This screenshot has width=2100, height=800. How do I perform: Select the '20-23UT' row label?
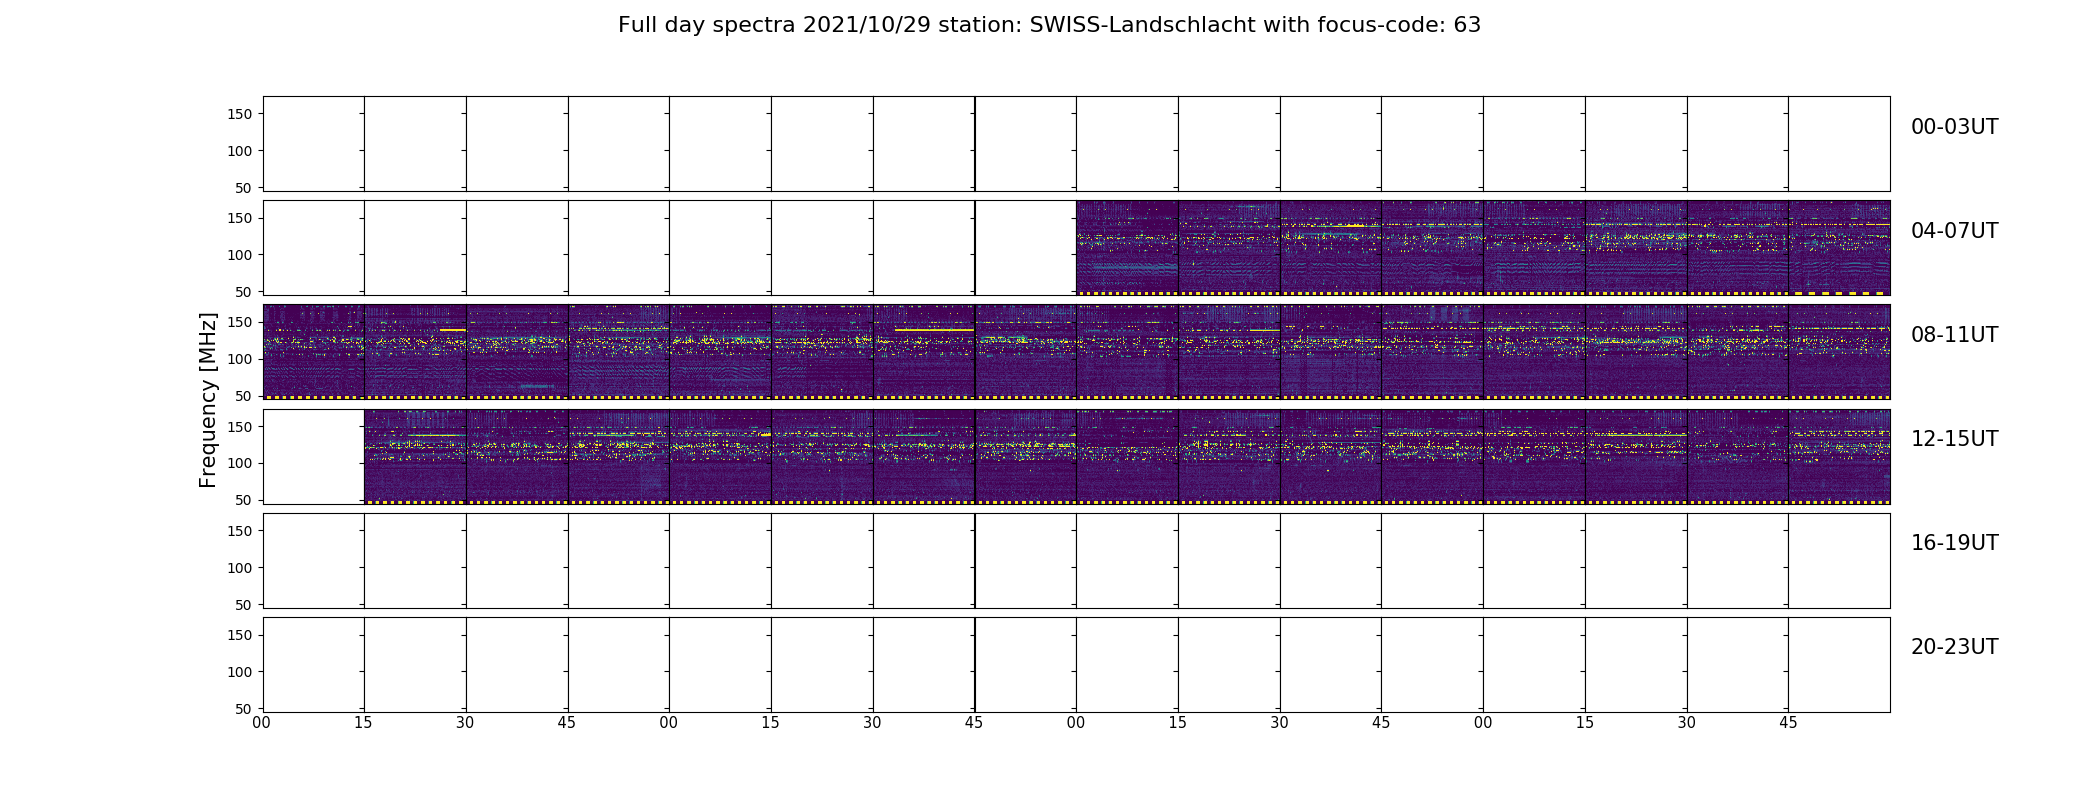1954,647
